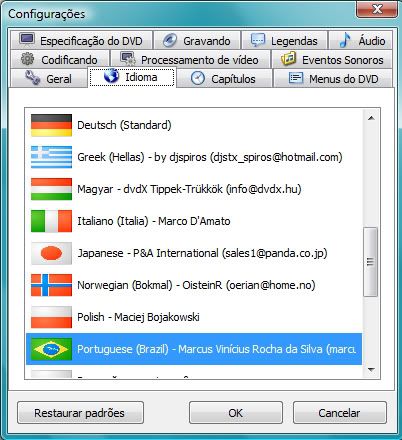Click the Italian flag icon
402x440 pixels.
[x=51, y=221]
